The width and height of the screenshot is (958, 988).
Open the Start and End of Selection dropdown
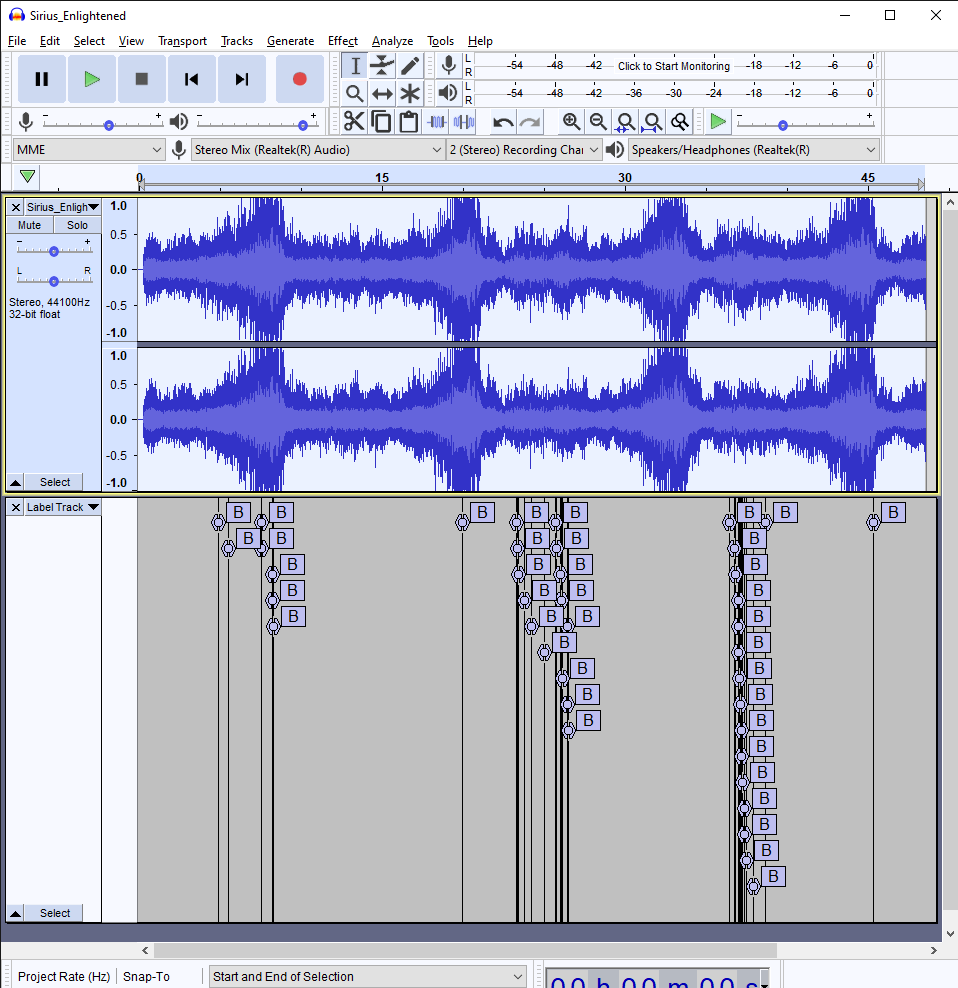click(368, 977)
